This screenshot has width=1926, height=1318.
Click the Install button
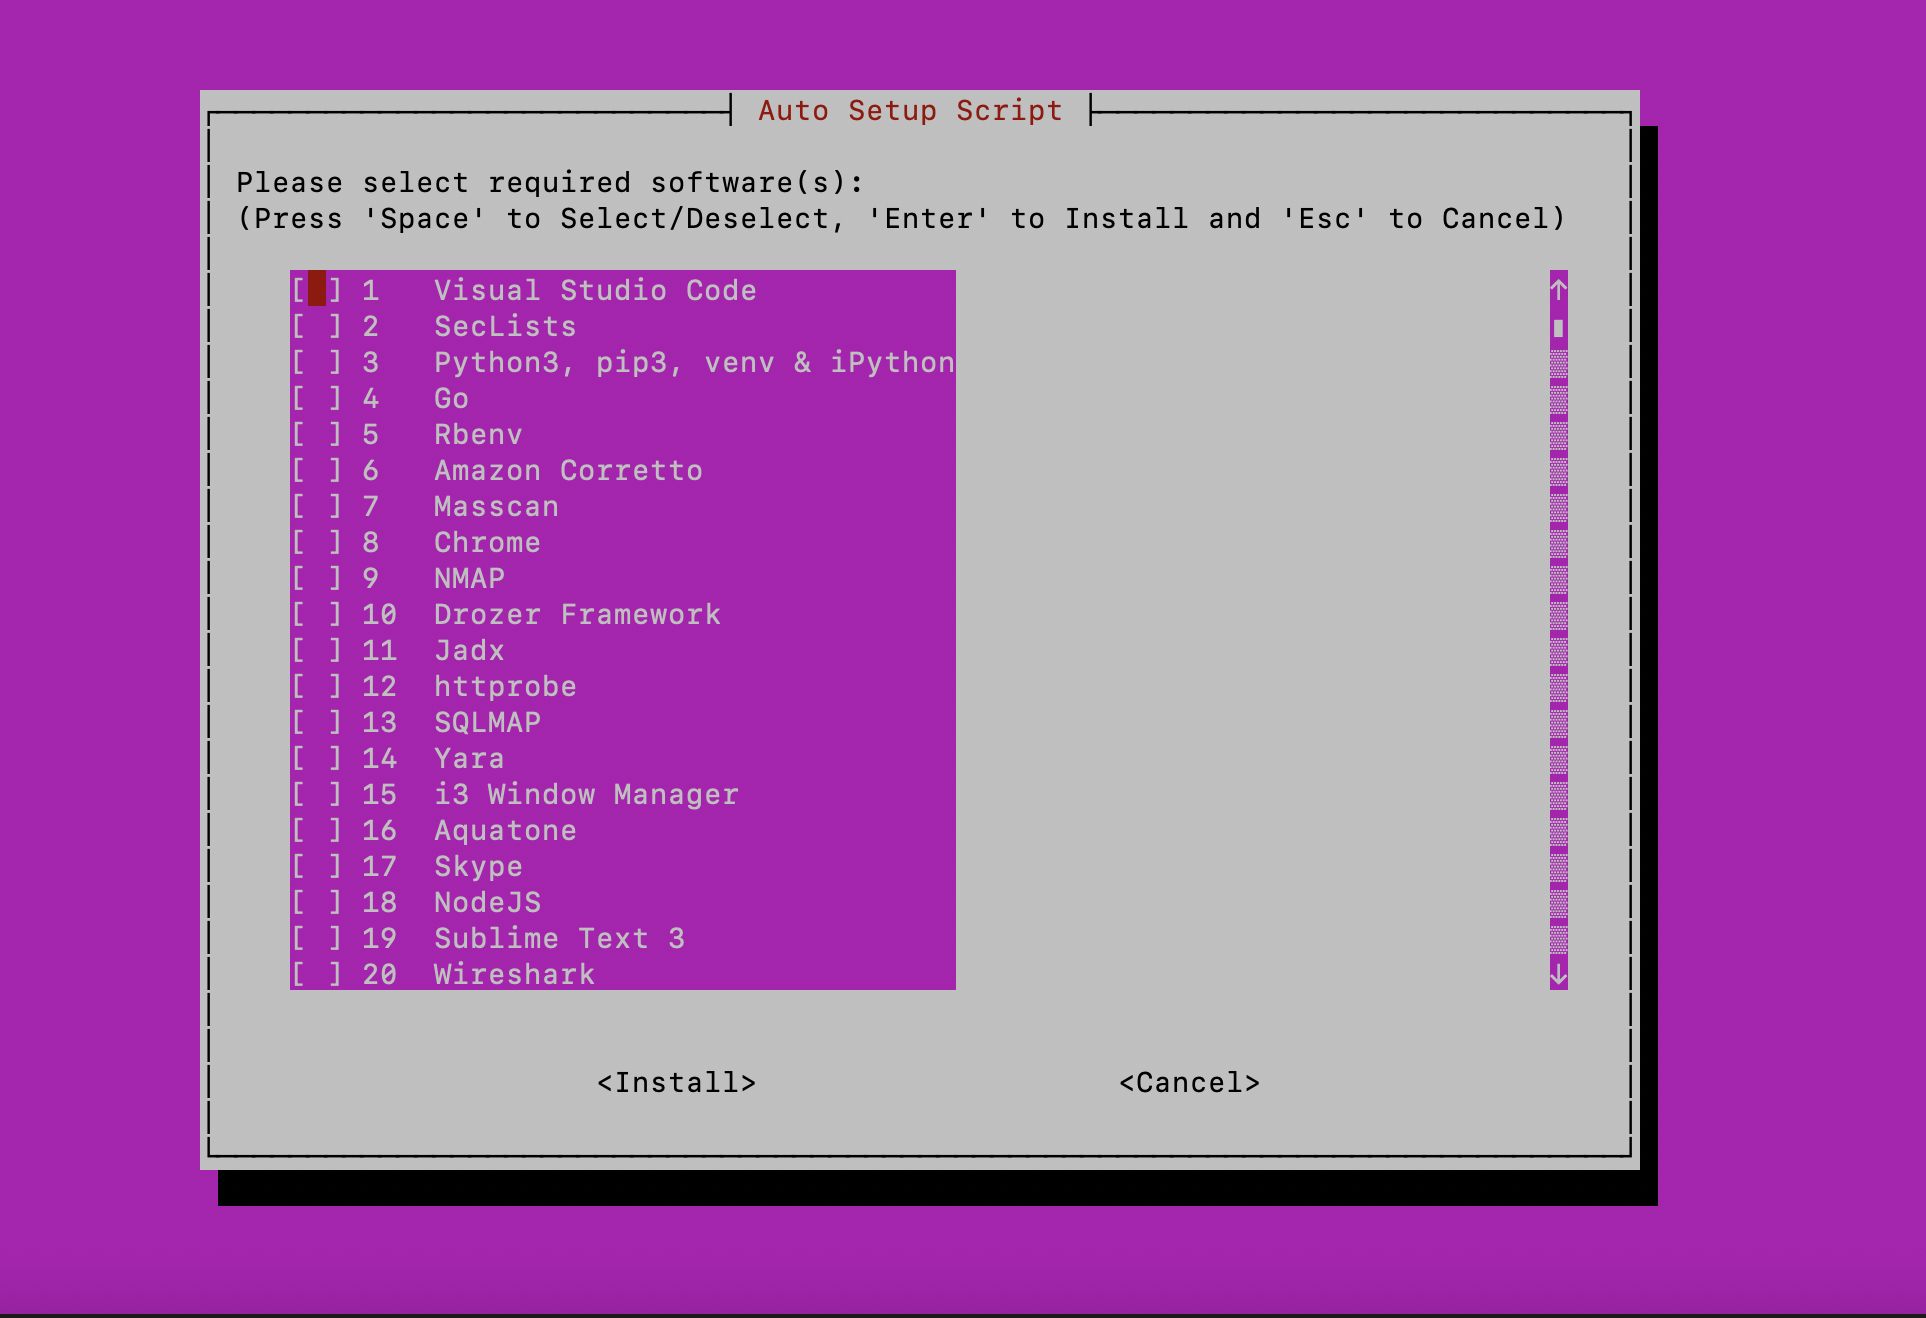pyautogui.click(x=676, y=1082)
